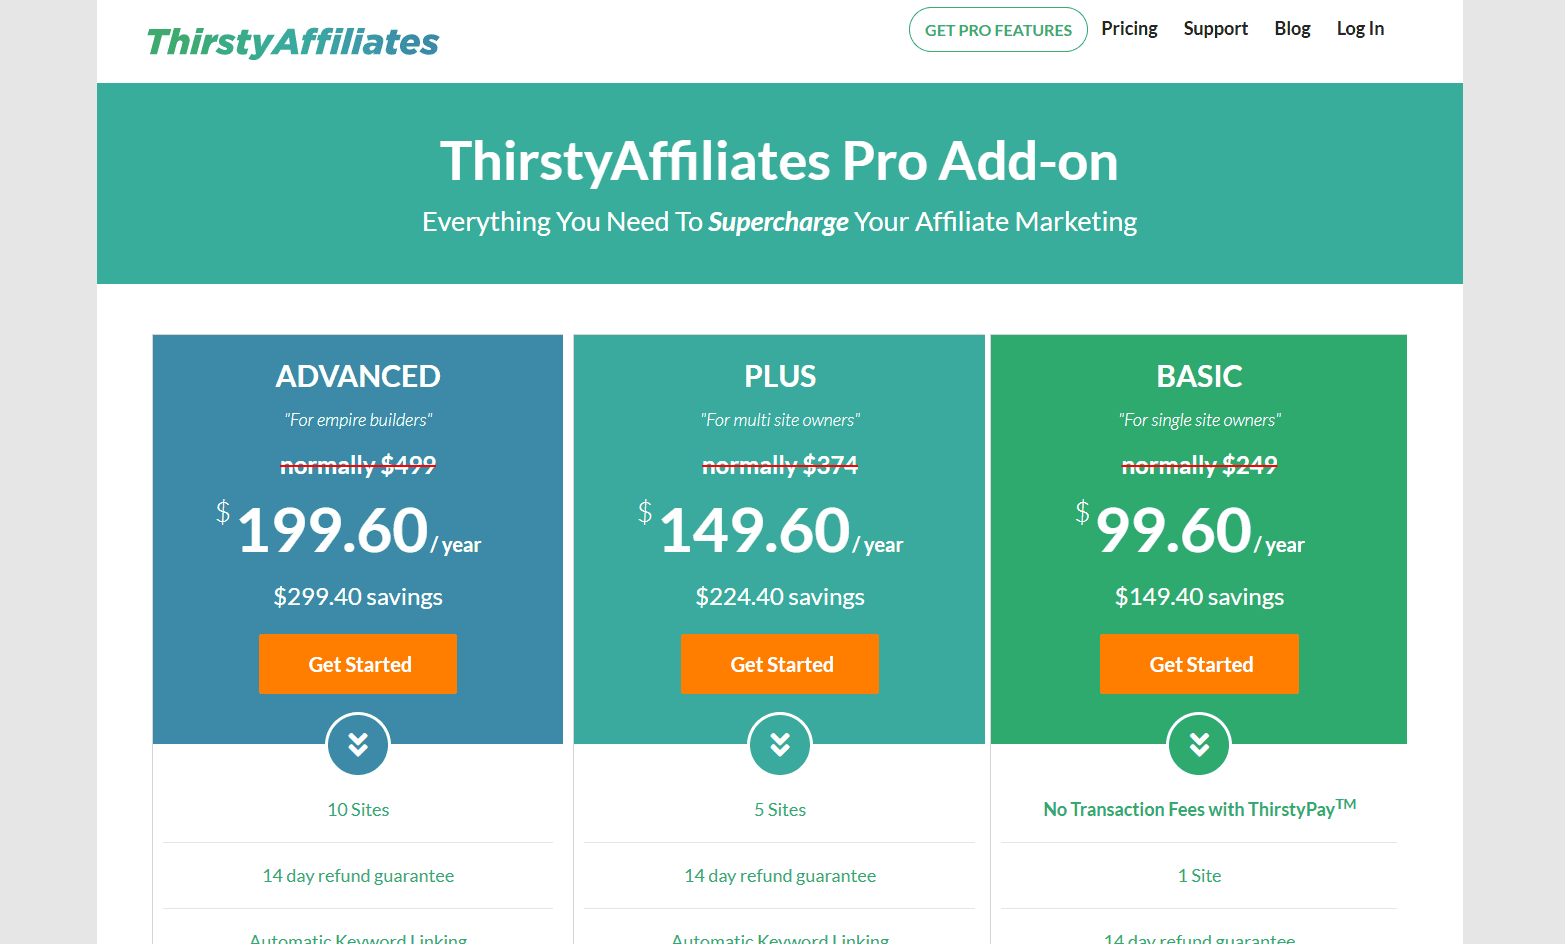The image size is (1565, 944).
Task: Navigate to the Blog
Action: coord(1292,28)
